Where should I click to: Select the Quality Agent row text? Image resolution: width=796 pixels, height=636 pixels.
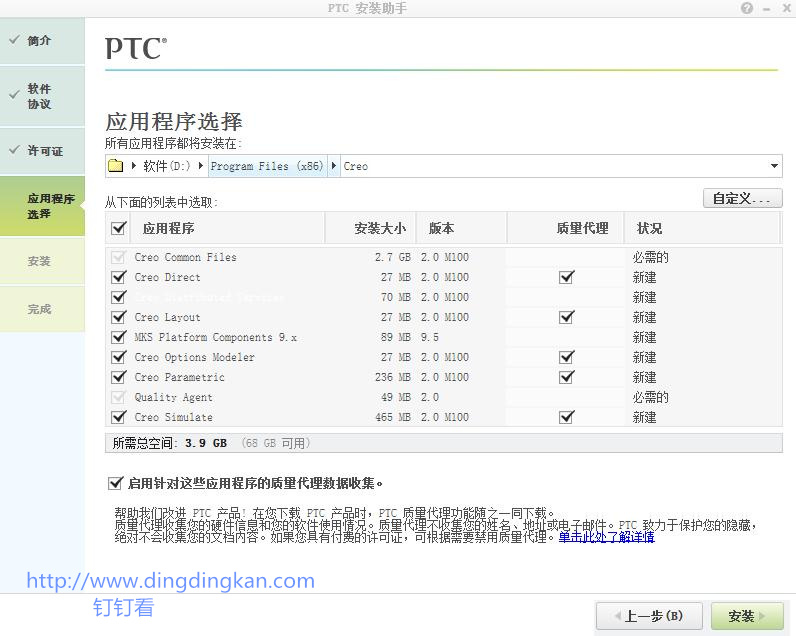click(x=173, y=397)
